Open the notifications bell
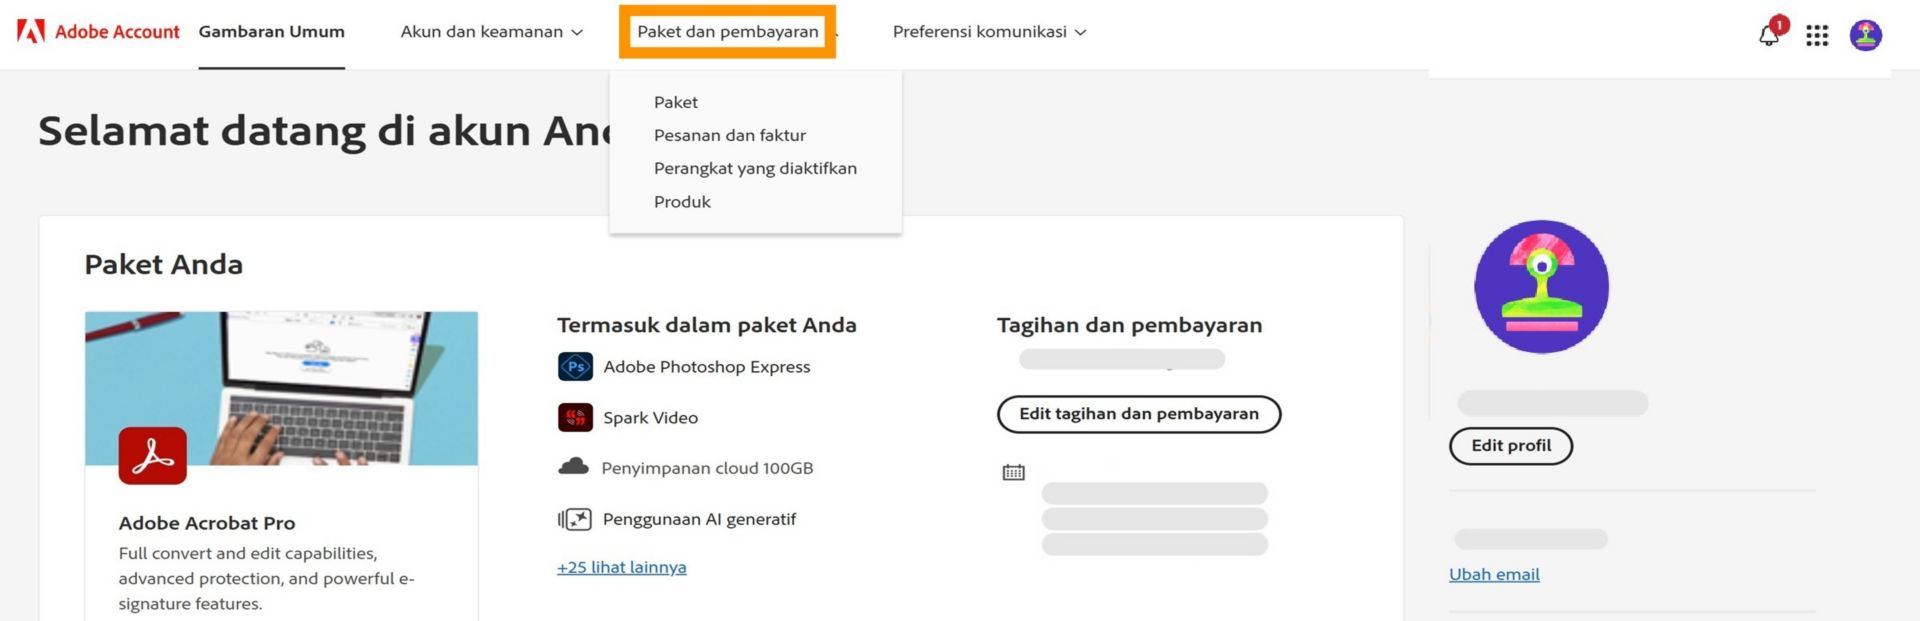 point(1769,35)
